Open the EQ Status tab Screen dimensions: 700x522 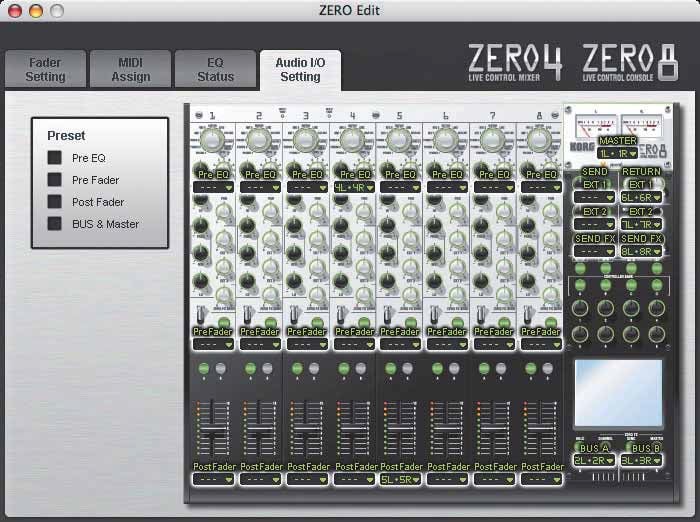[x=215, y=69]
